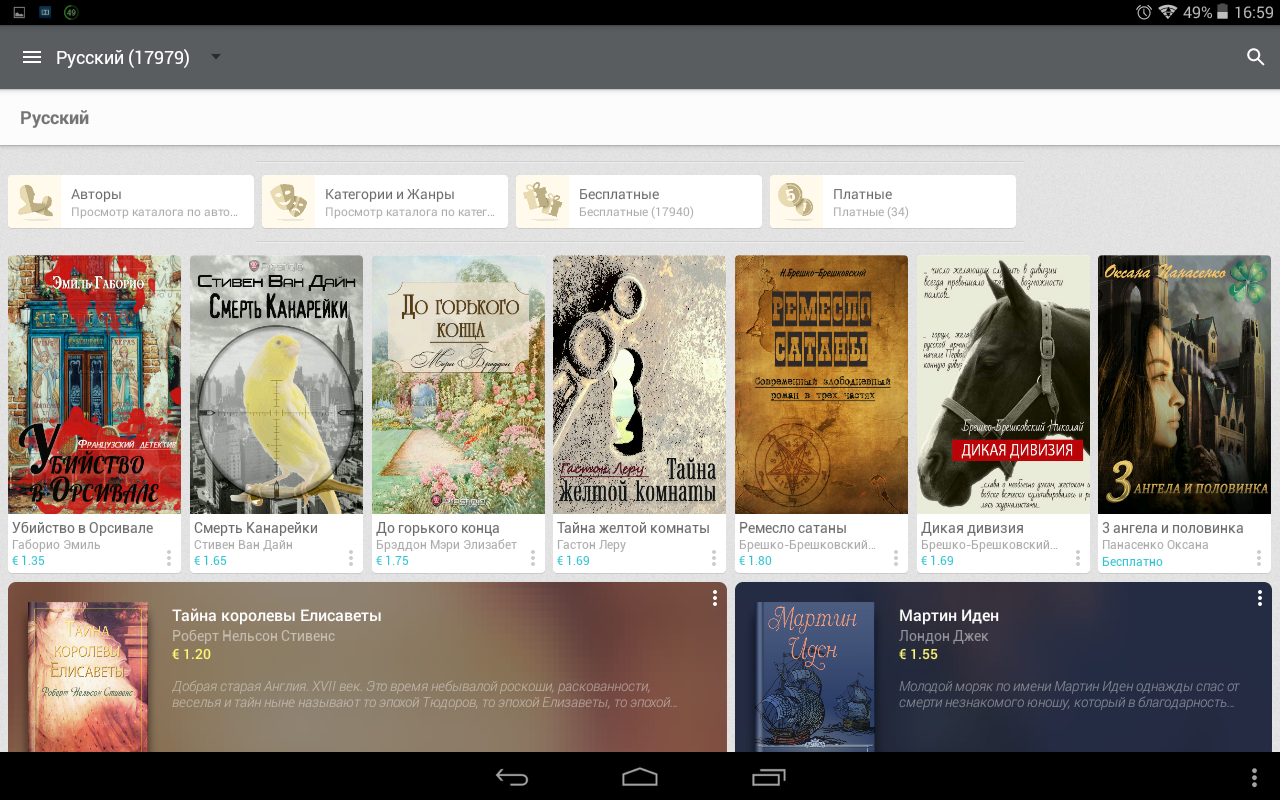Screen dimensions: 1280x800
Task: Tap the search magnifier icon
Action: (1256, 57)
